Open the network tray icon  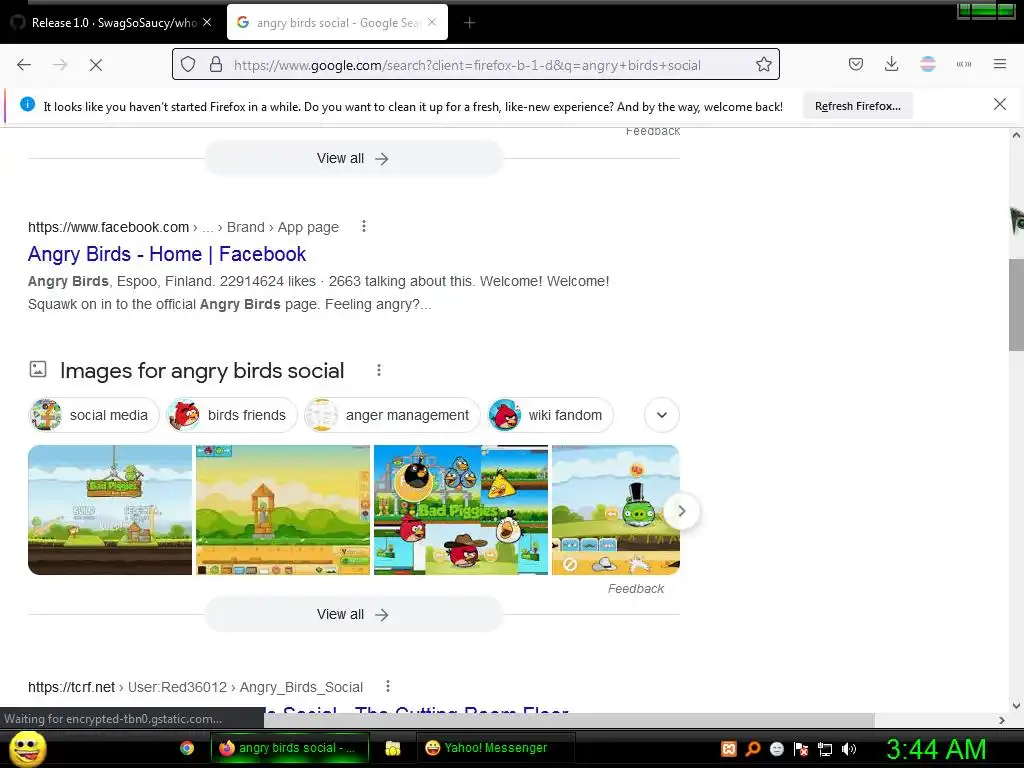(825, 749)
